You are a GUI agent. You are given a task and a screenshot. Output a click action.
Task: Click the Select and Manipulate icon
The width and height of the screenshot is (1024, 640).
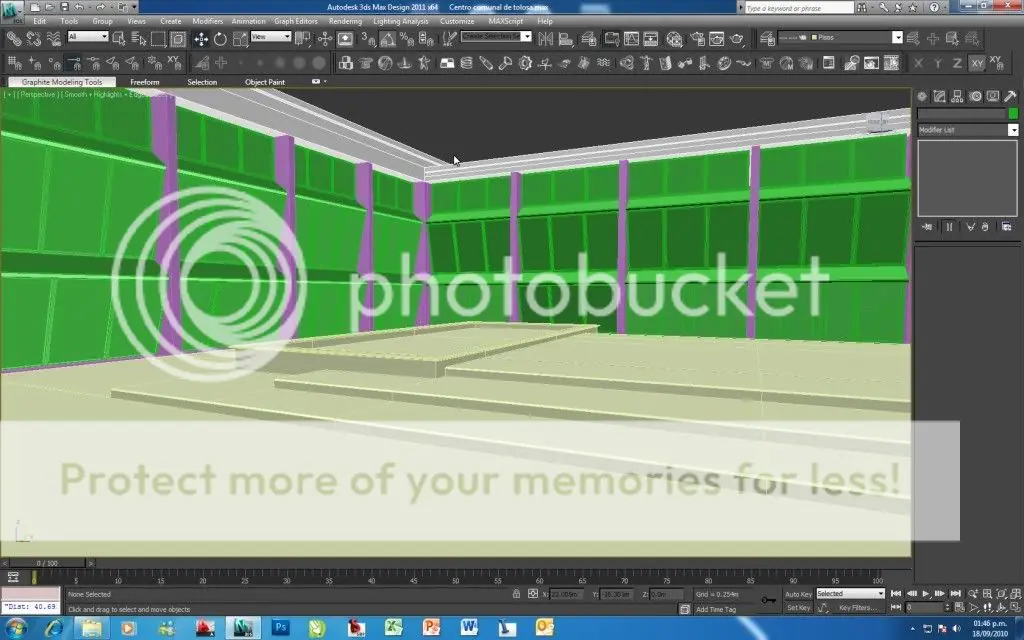(x=325, y=39)
